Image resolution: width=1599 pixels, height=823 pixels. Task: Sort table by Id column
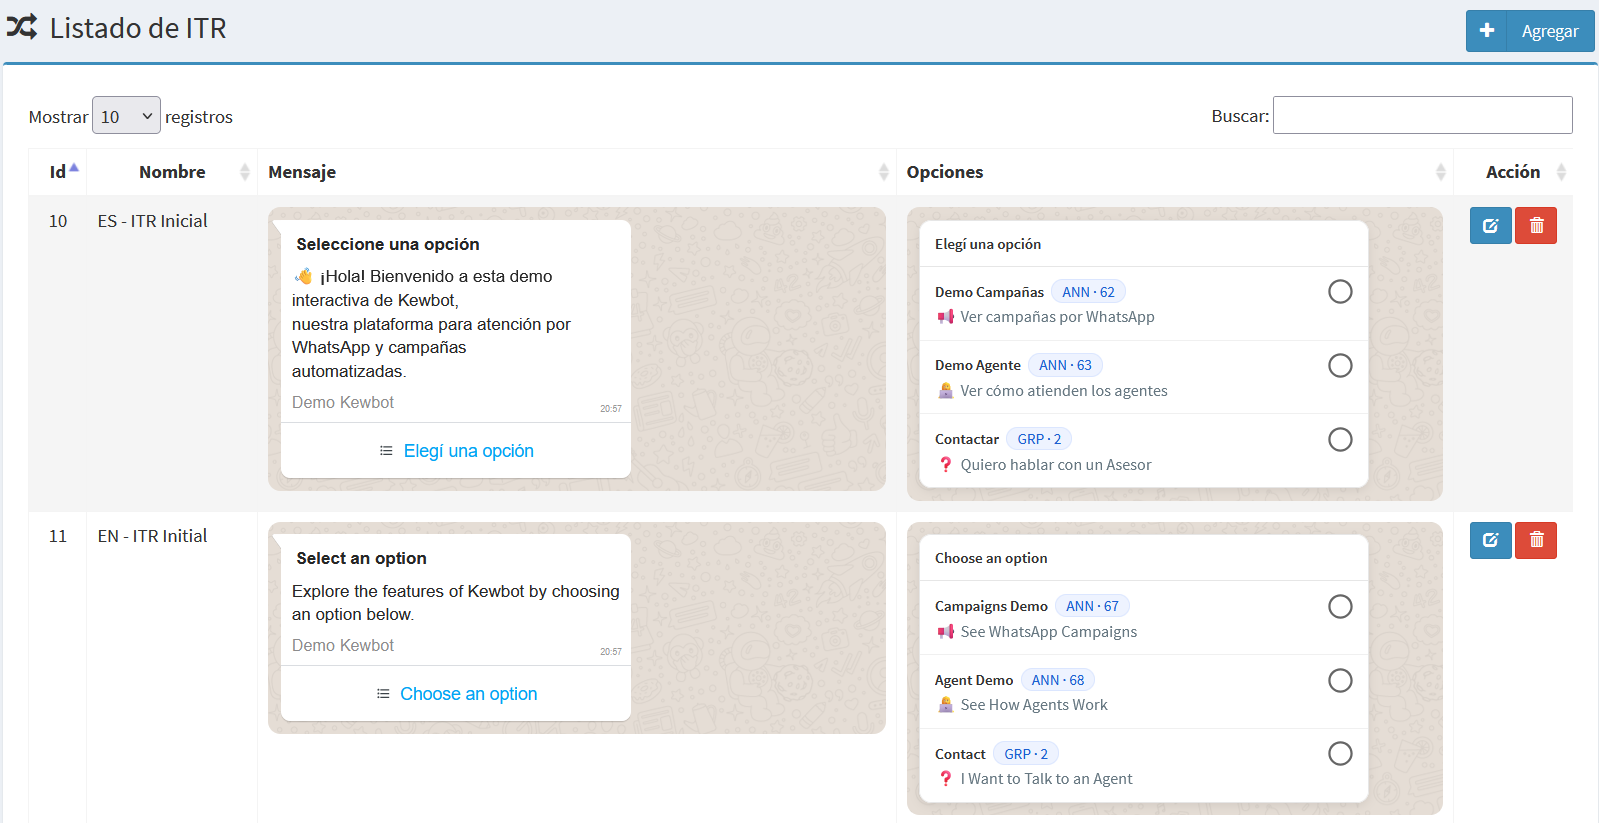[x=58, y=172]
